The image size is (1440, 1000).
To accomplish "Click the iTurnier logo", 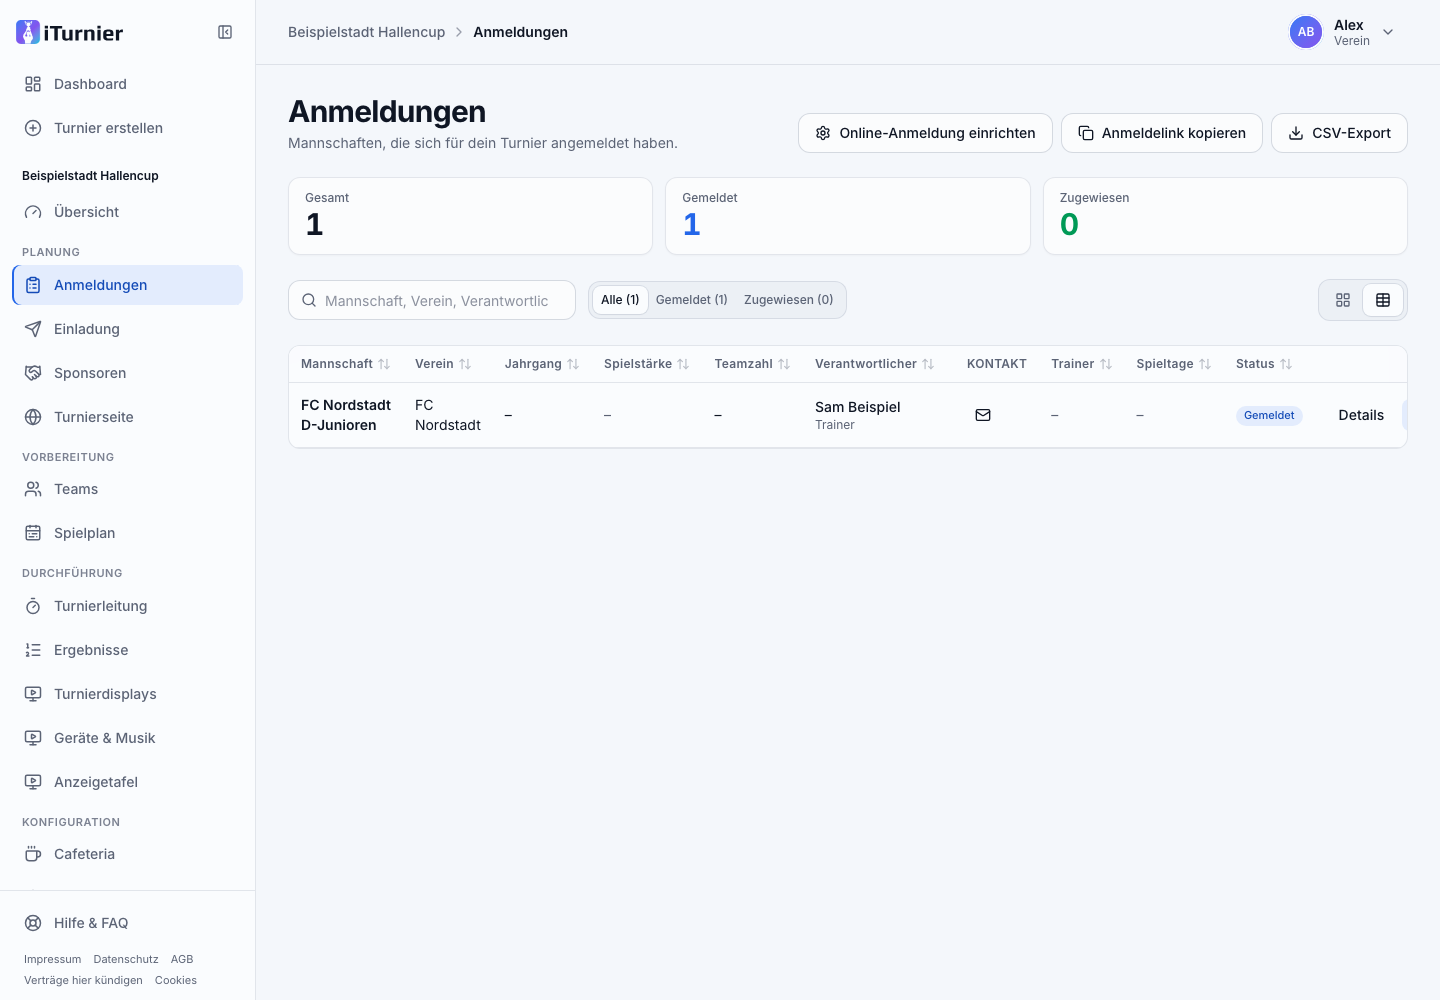I will pyautogui.click(x=70, y=32).
